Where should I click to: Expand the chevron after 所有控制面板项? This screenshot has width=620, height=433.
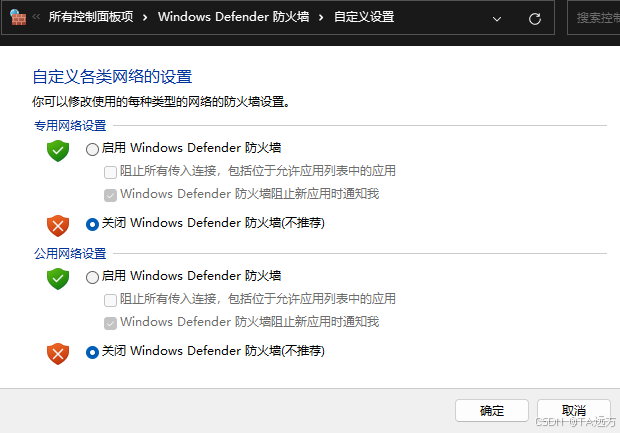145,17
